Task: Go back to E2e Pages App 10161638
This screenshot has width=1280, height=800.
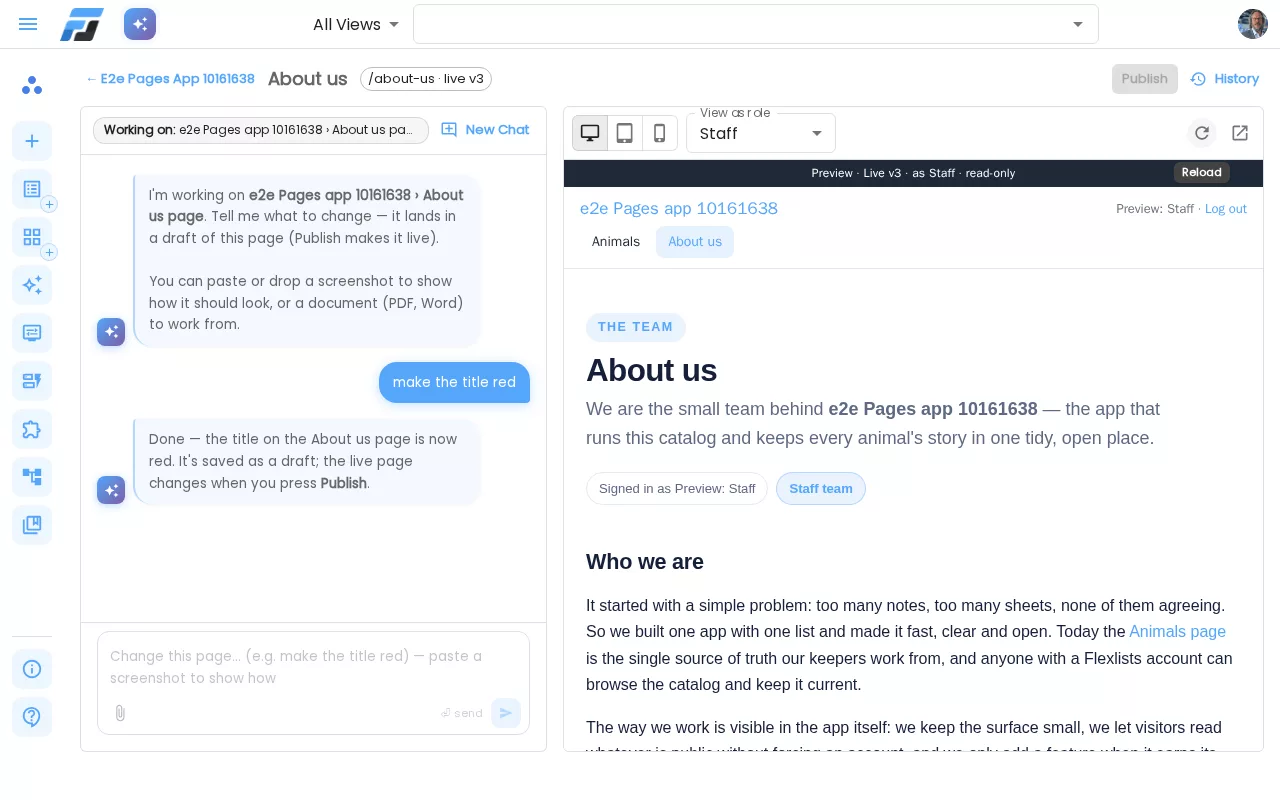Action: click(170, 79)
